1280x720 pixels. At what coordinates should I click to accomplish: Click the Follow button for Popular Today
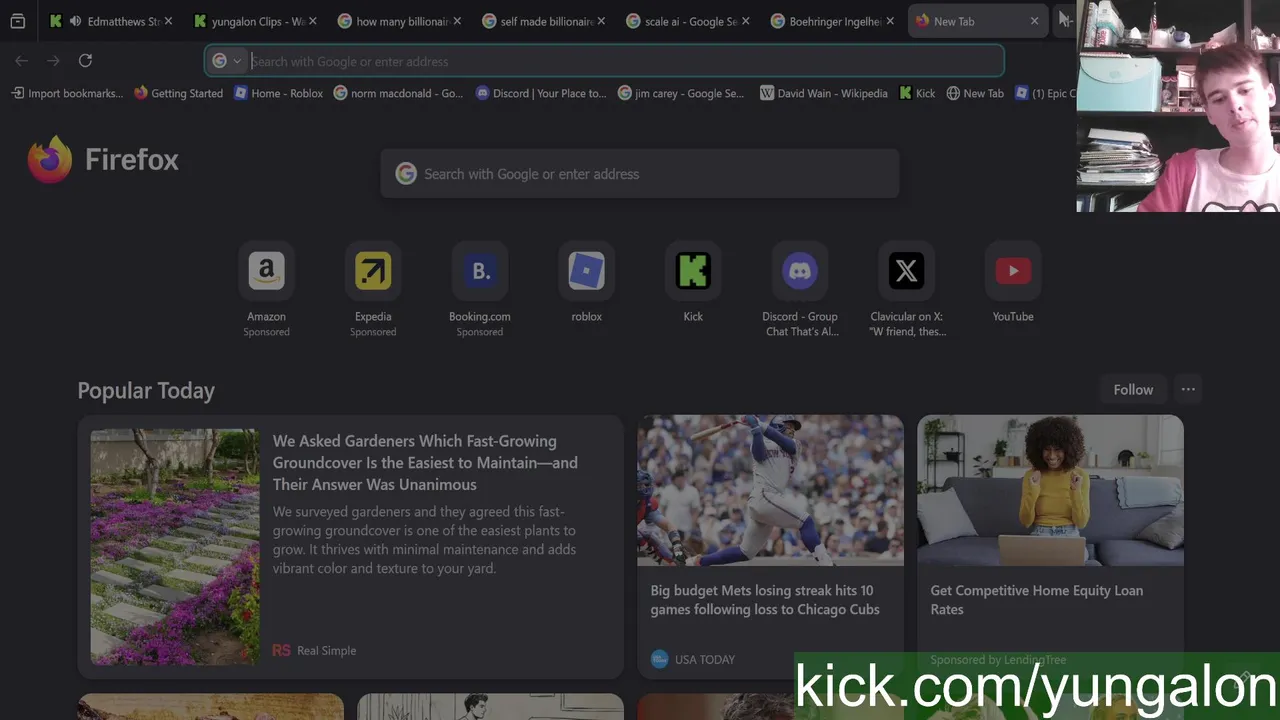(1133, 390)
